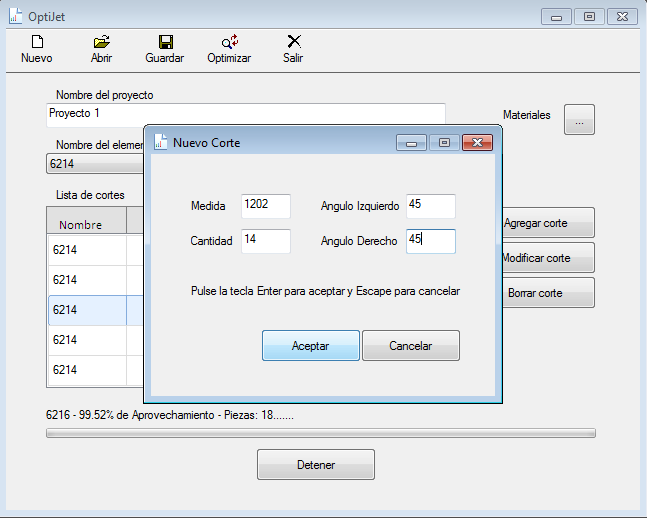Image resolution: width=647 pixels, height=518 pixels.
Task: Click the Medida input field
Action: 266,206
